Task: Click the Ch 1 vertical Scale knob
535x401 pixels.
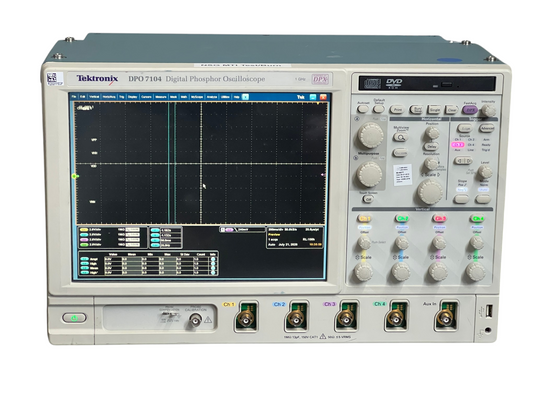Action: (363, 272)
